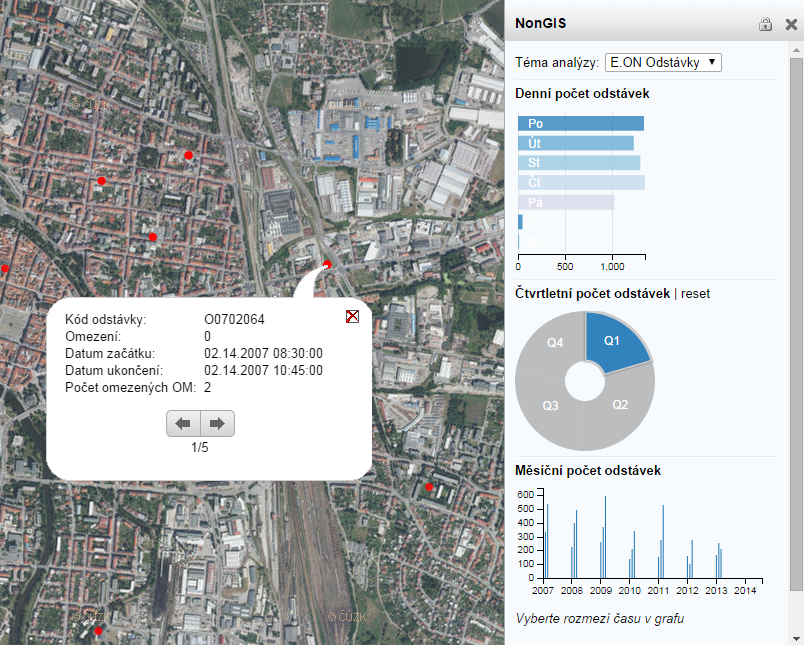This screenshot has height=645, width=804.
Task: Go to the next outage record in popup
Action: point(217,424)
